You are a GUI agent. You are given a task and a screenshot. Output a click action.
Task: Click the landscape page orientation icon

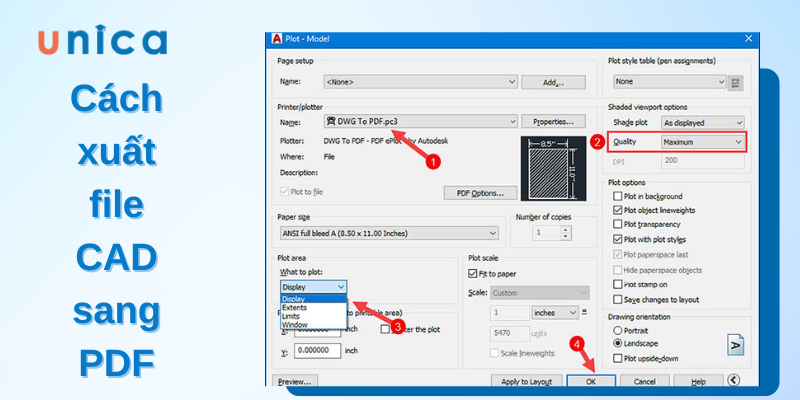point(735,344)
